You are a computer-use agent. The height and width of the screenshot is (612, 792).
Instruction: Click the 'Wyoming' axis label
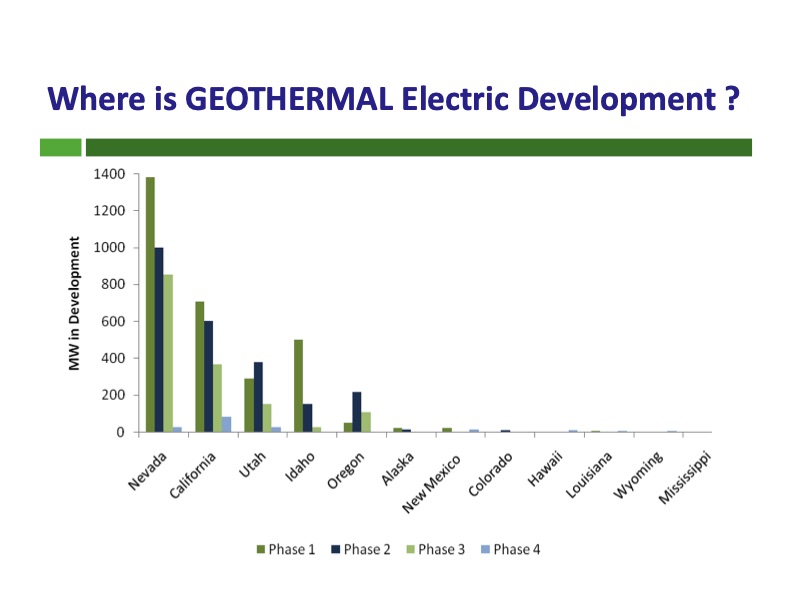coord(638,475)
